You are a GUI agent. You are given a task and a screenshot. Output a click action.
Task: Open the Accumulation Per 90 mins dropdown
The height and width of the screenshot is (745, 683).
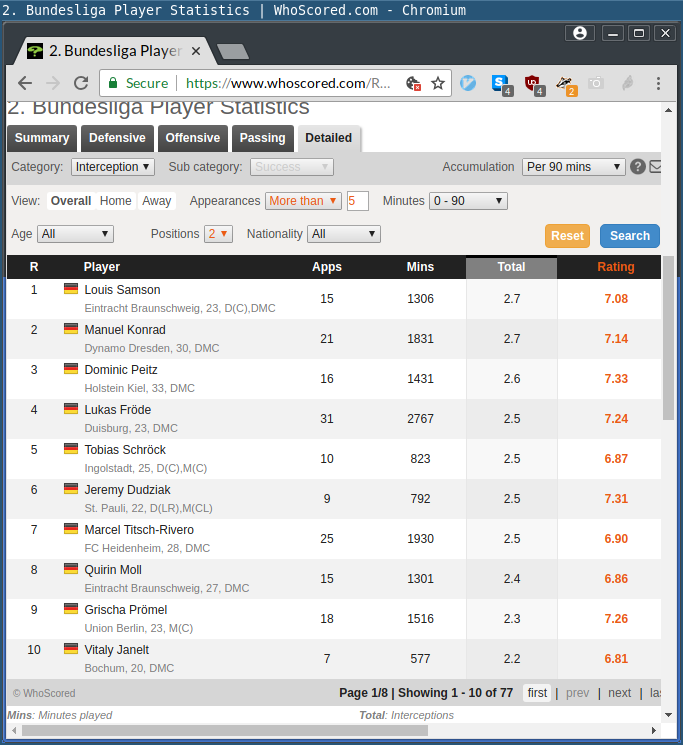pos(573,167)
